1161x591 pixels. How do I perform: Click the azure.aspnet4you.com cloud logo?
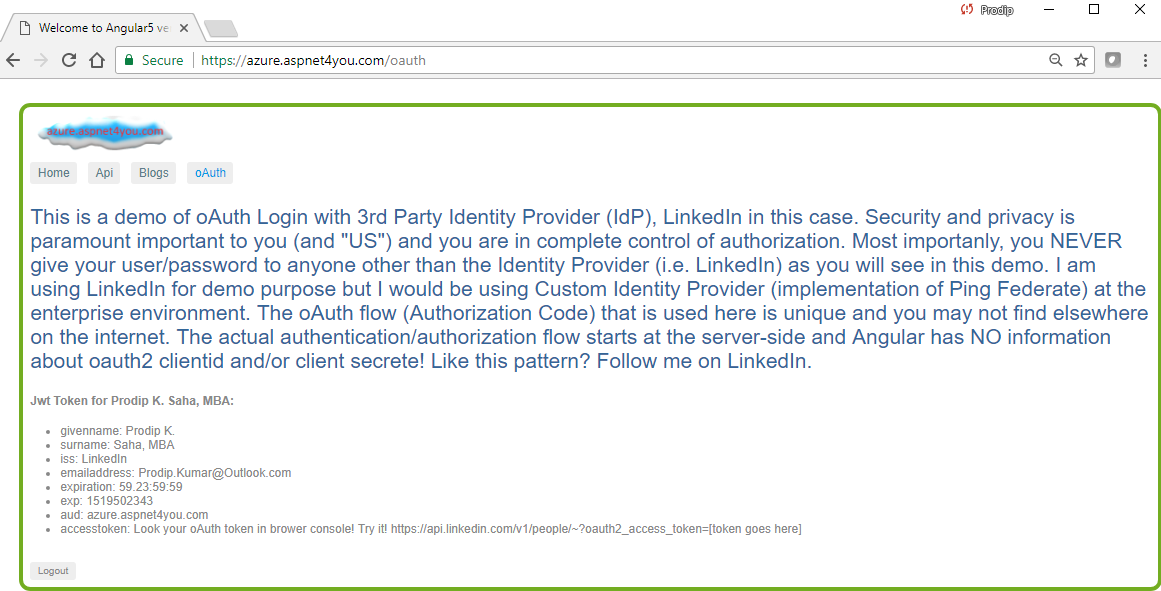[x=105, y=132]
